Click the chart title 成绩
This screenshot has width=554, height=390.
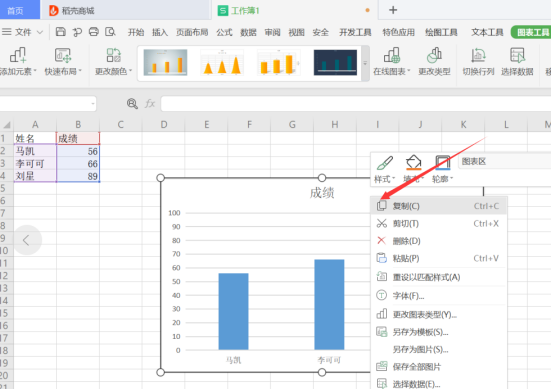[x=322, y=193]
